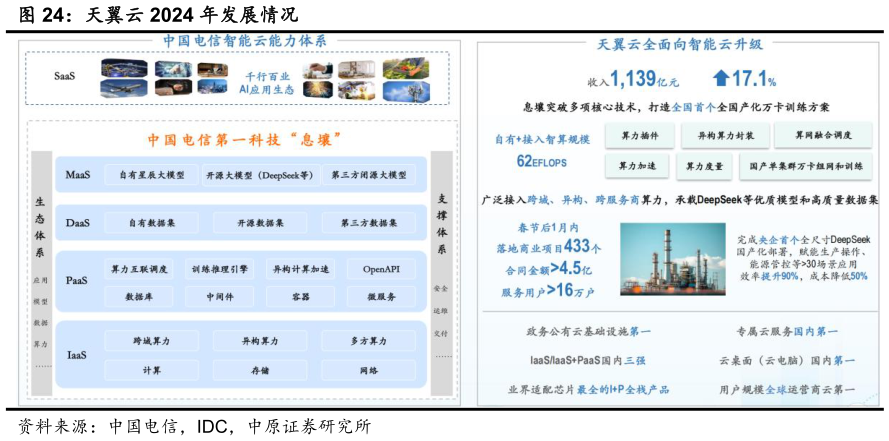Click the 存储 box
Viewport: 889px width, 441px height.
(x=260, y=370)
